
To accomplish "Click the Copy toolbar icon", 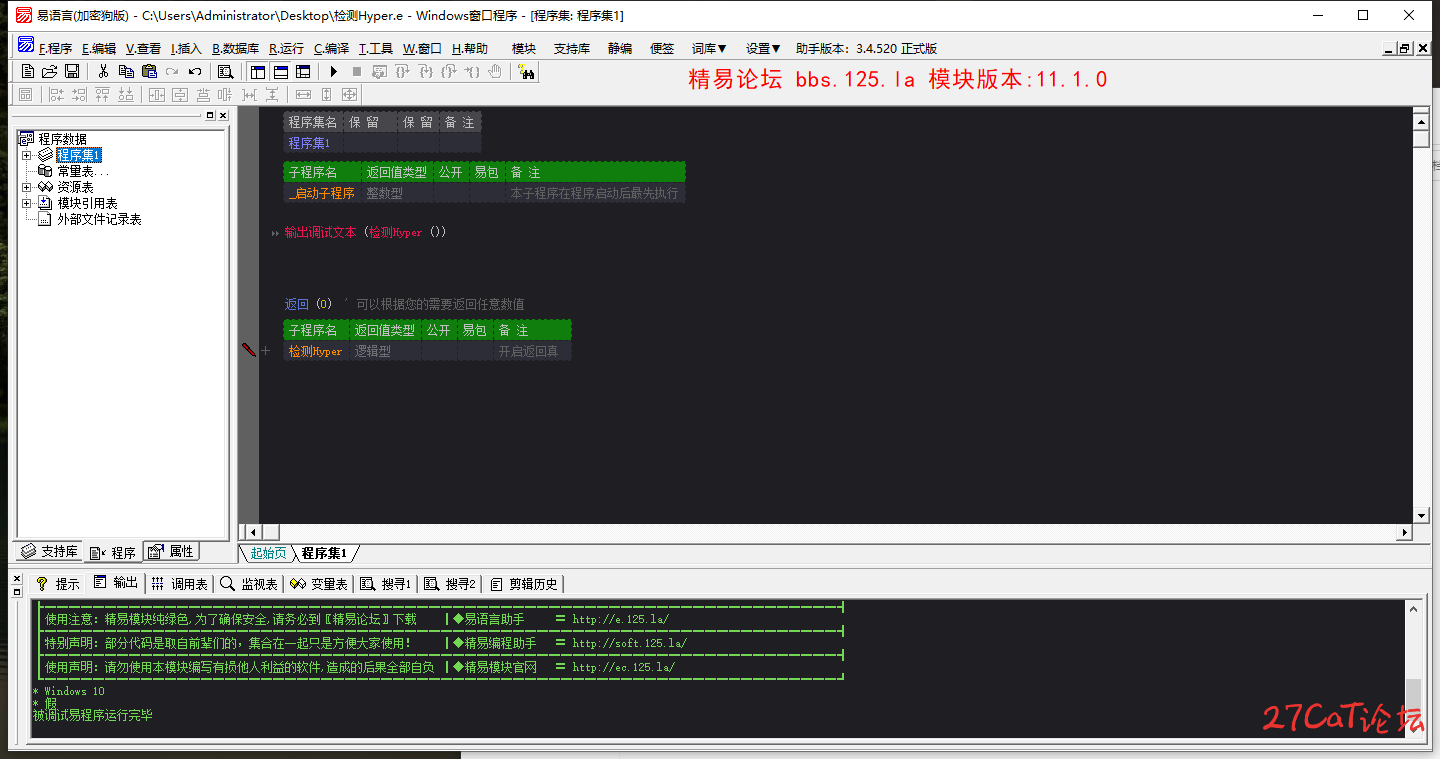I will pos(126,71).
